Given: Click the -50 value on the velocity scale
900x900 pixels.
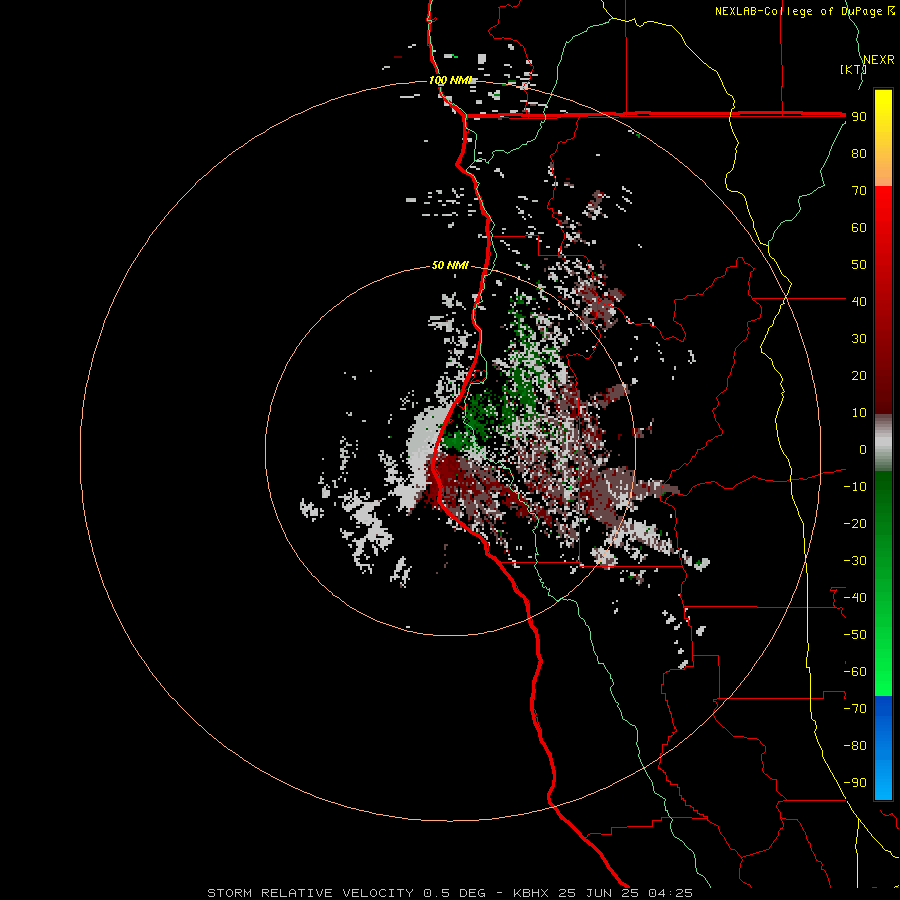Looking at the screenshot, I should (855, 634).
